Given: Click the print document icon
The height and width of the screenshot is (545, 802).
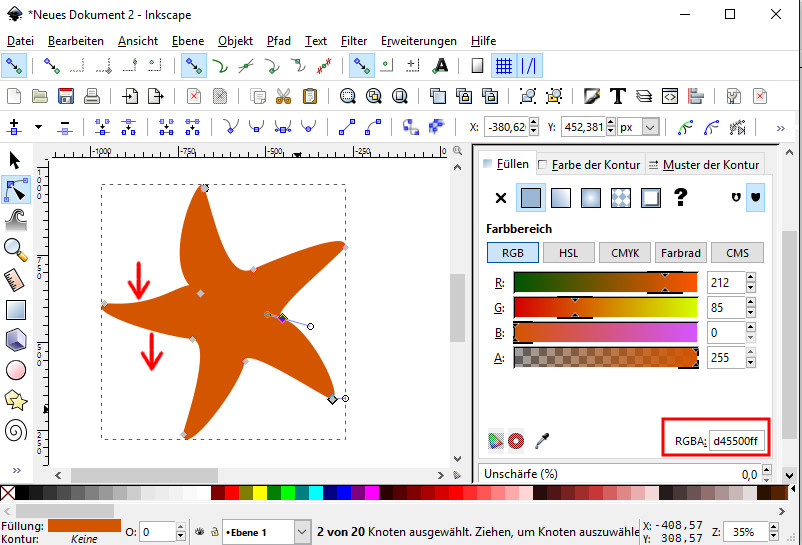Looking at the screenshot, I should pyautogui.click(x=91, y=97).
